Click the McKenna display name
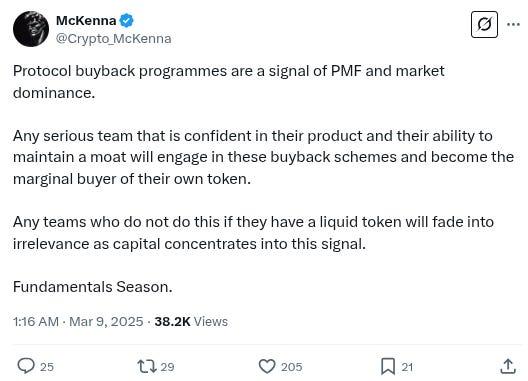The width and height of the screenshot is (528, 381). [86, 21]
